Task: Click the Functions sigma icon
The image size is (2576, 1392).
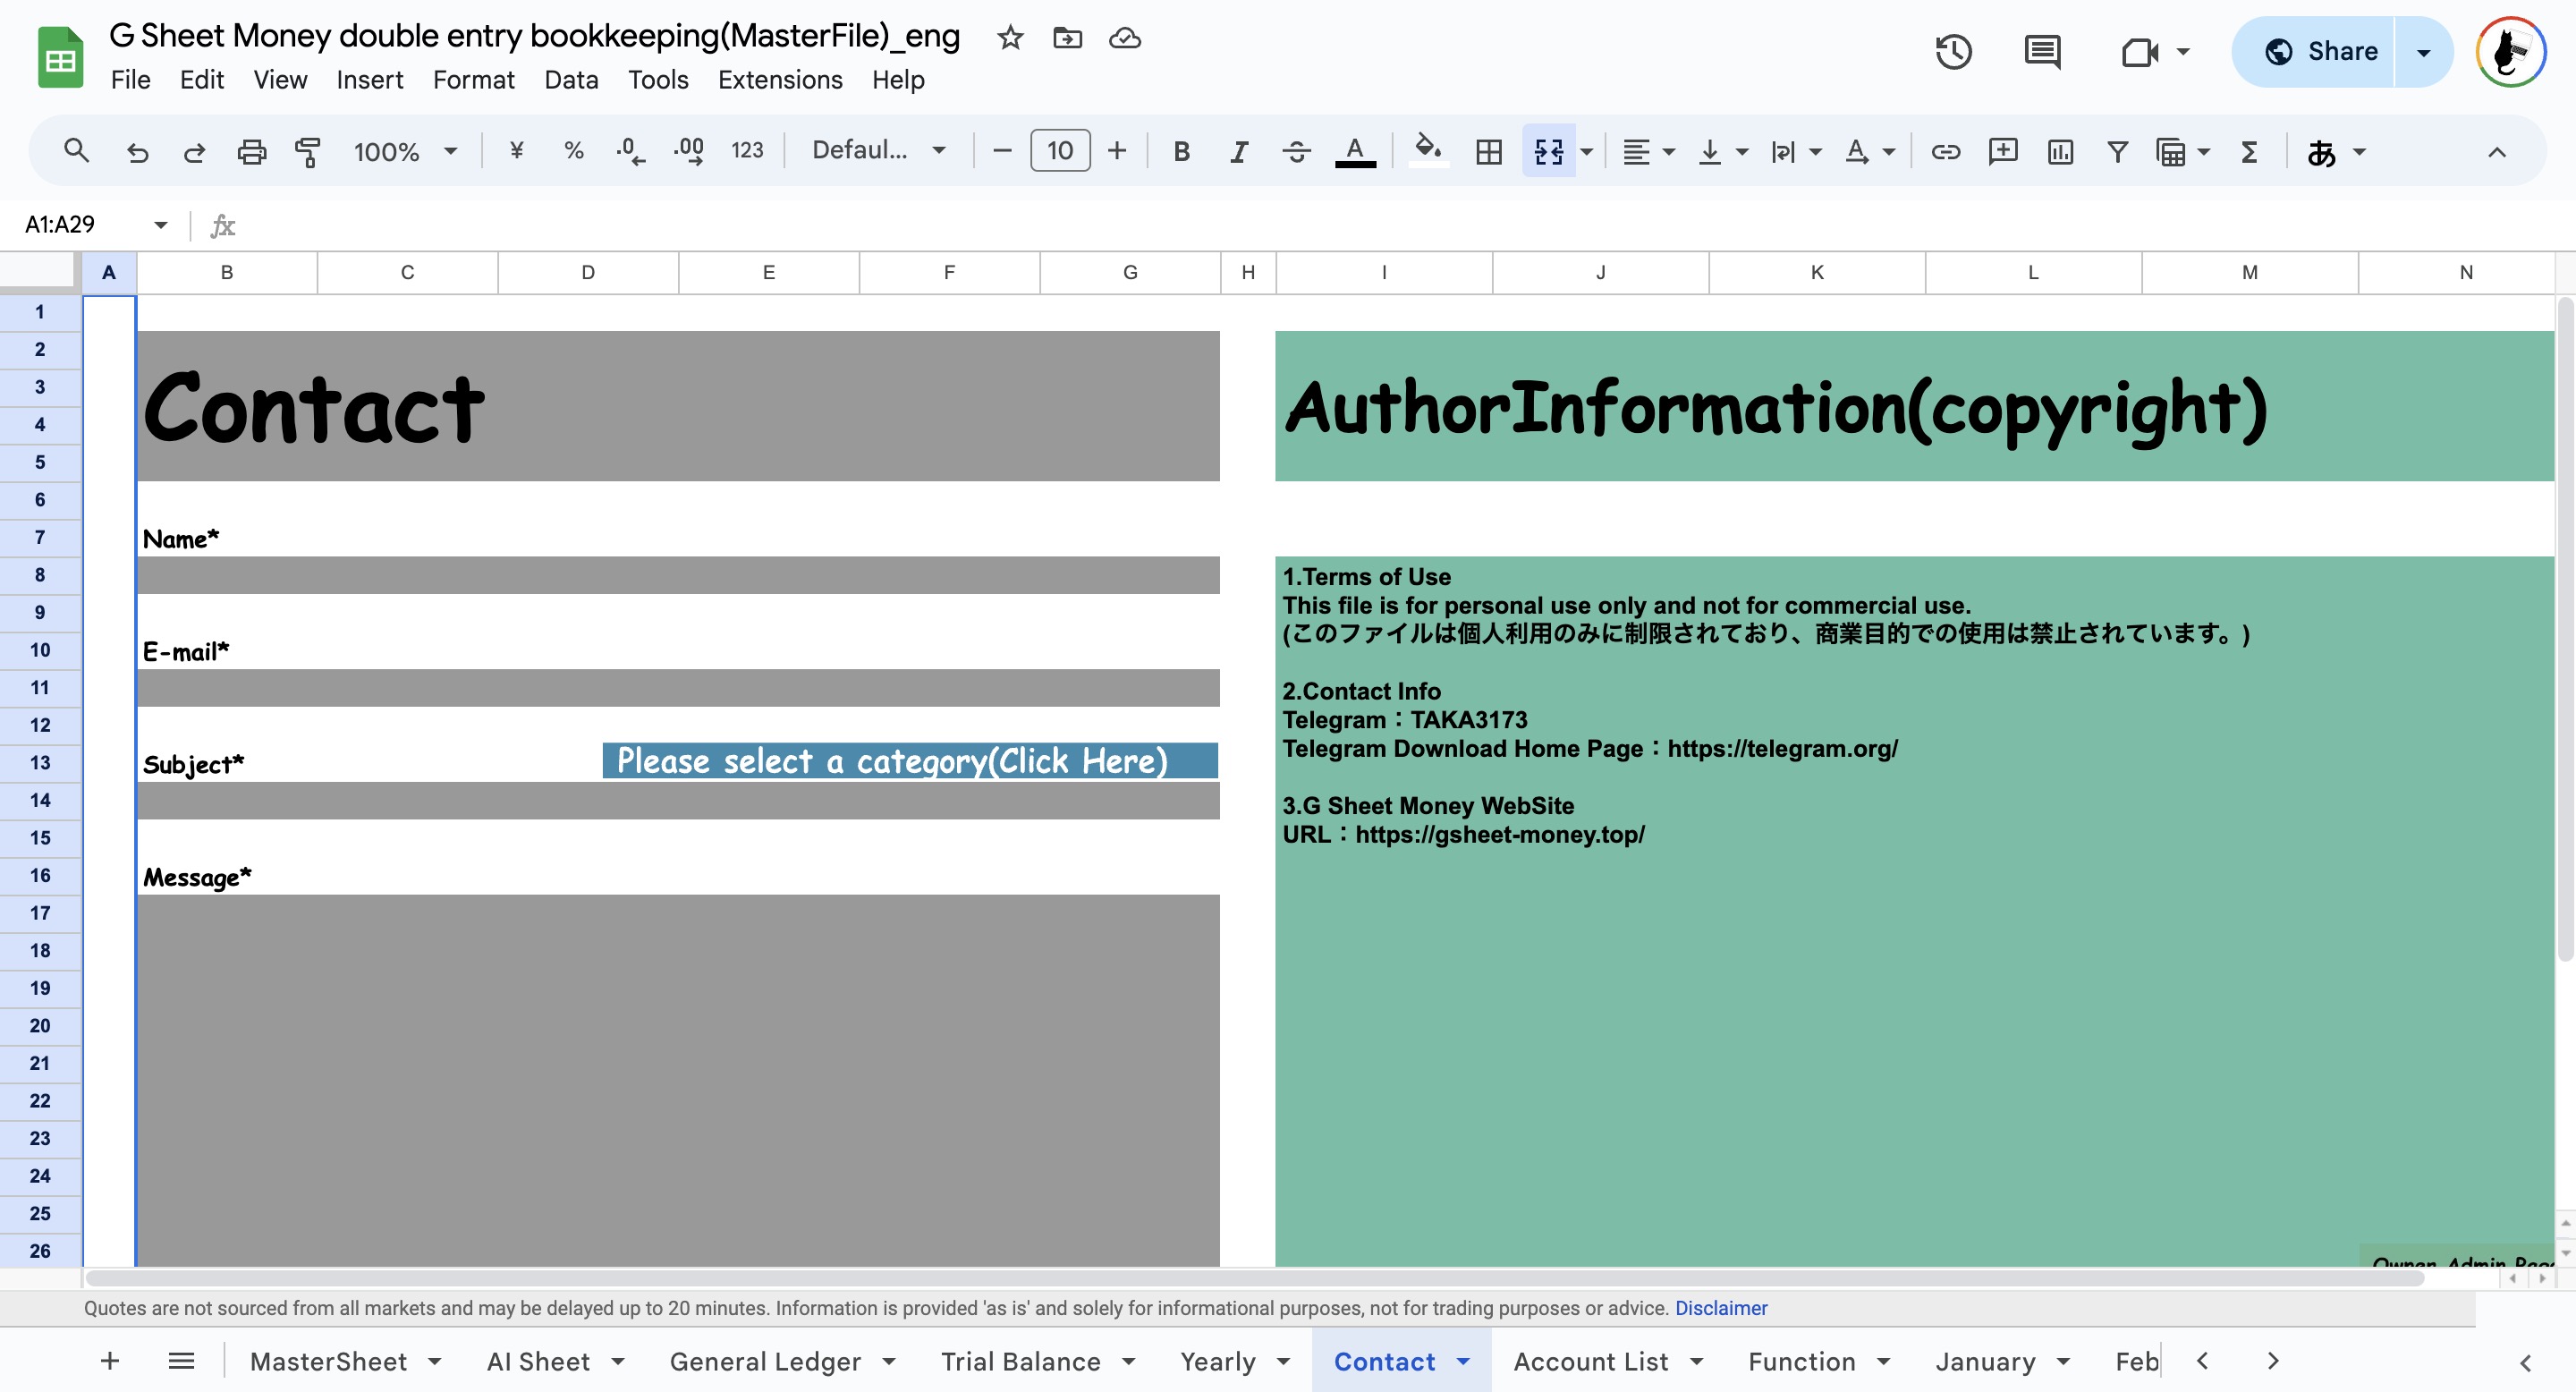Action: click(2249, 151)
